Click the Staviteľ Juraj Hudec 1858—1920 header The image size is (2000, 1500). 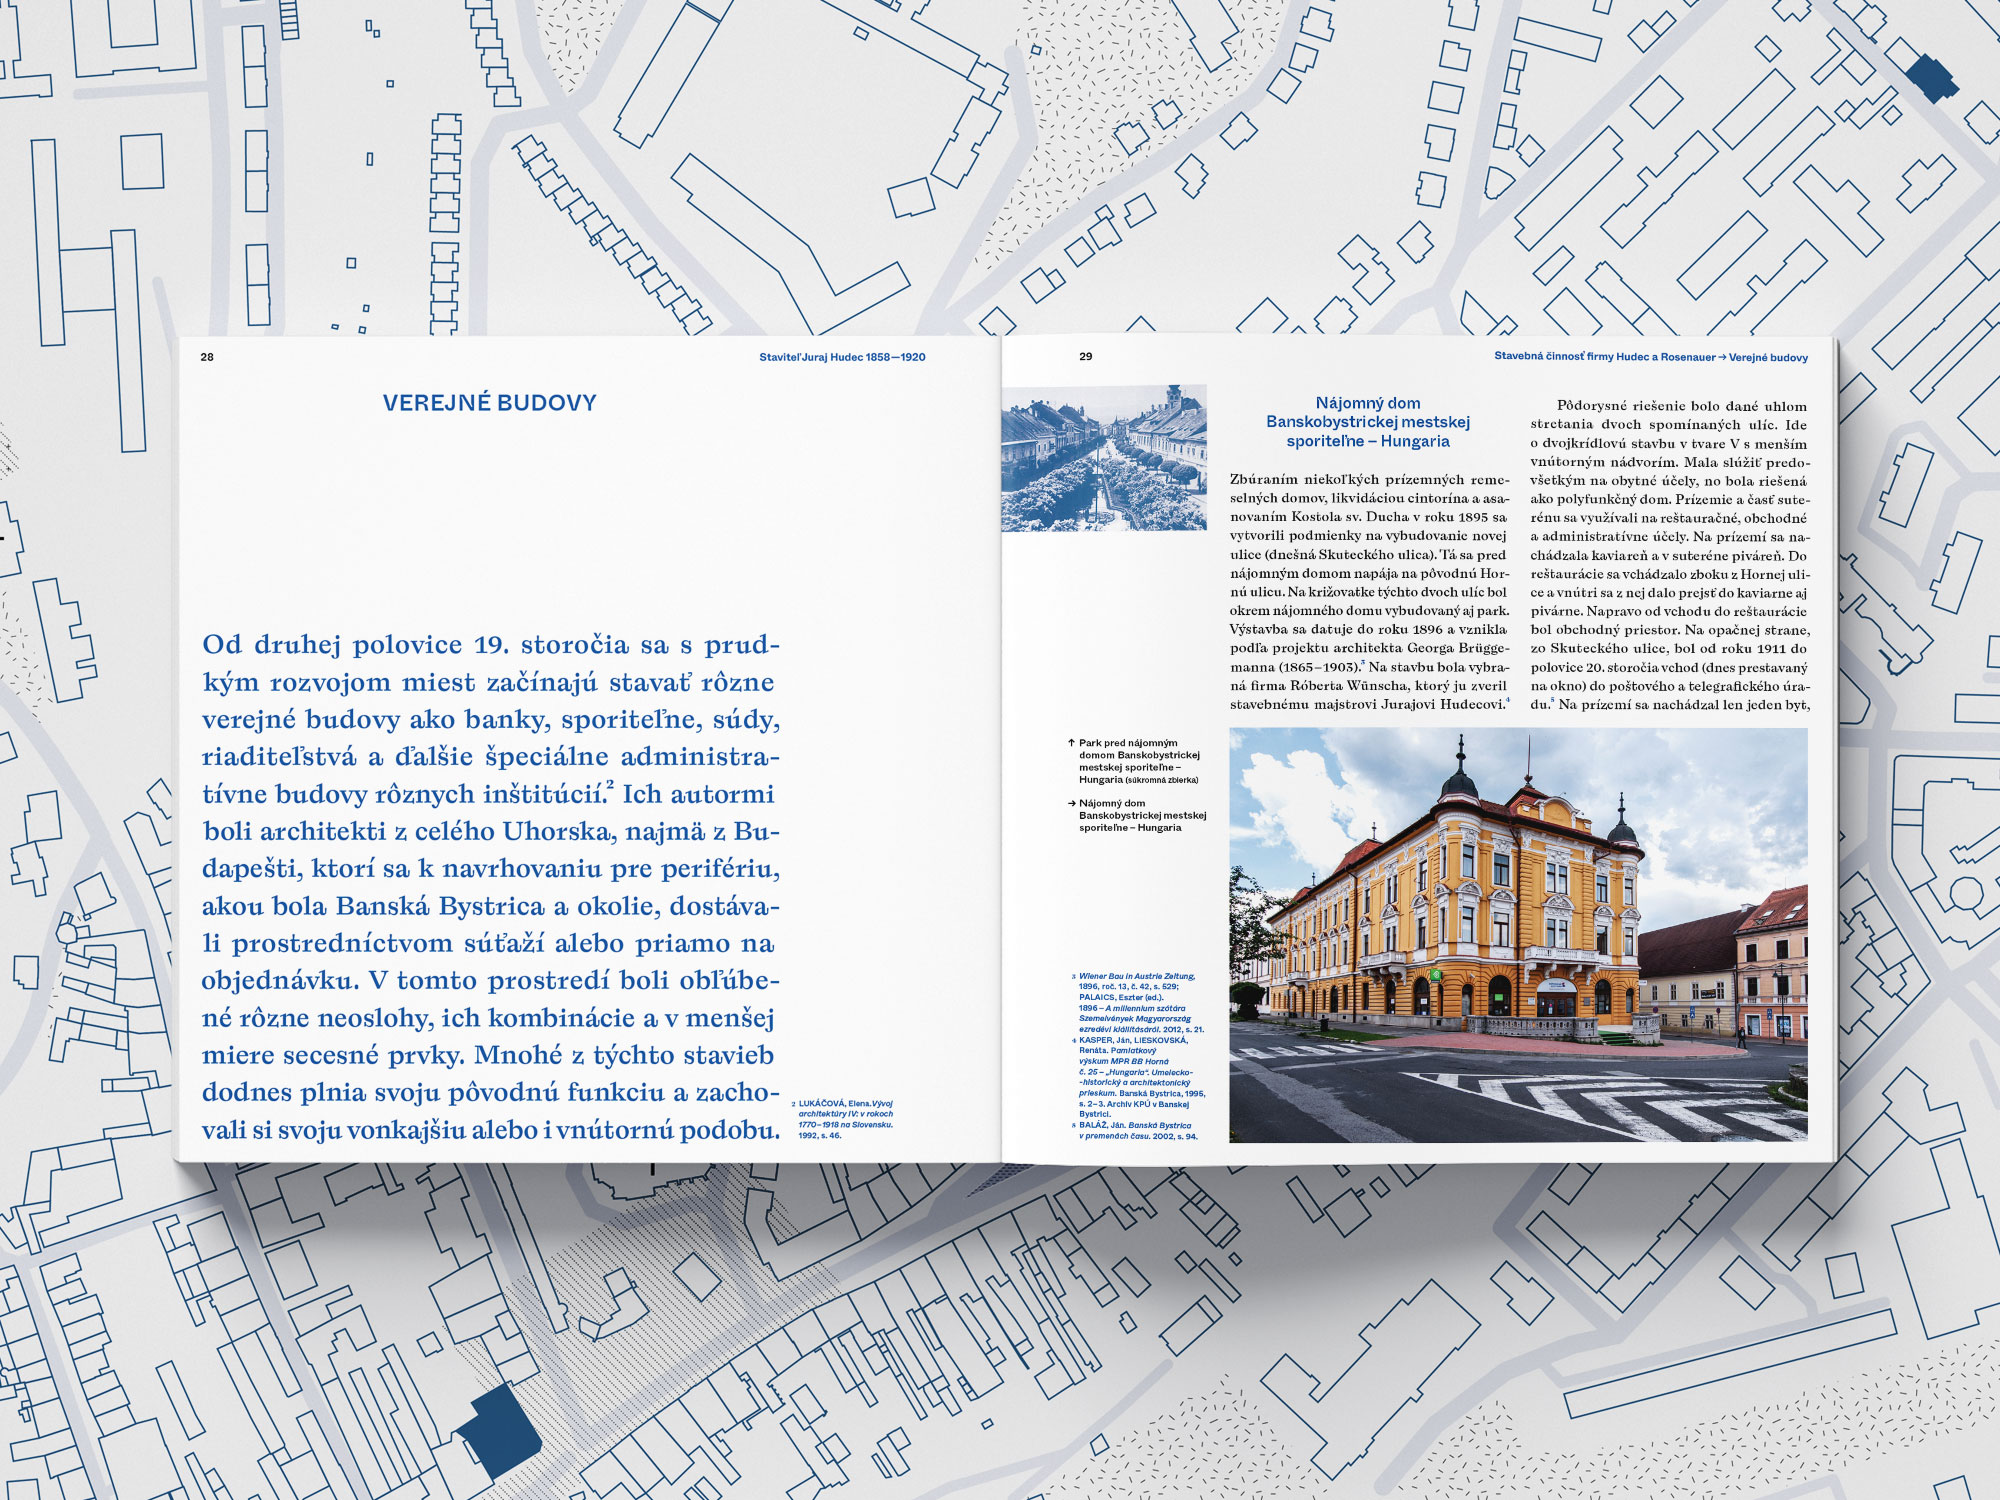(842, 357)
